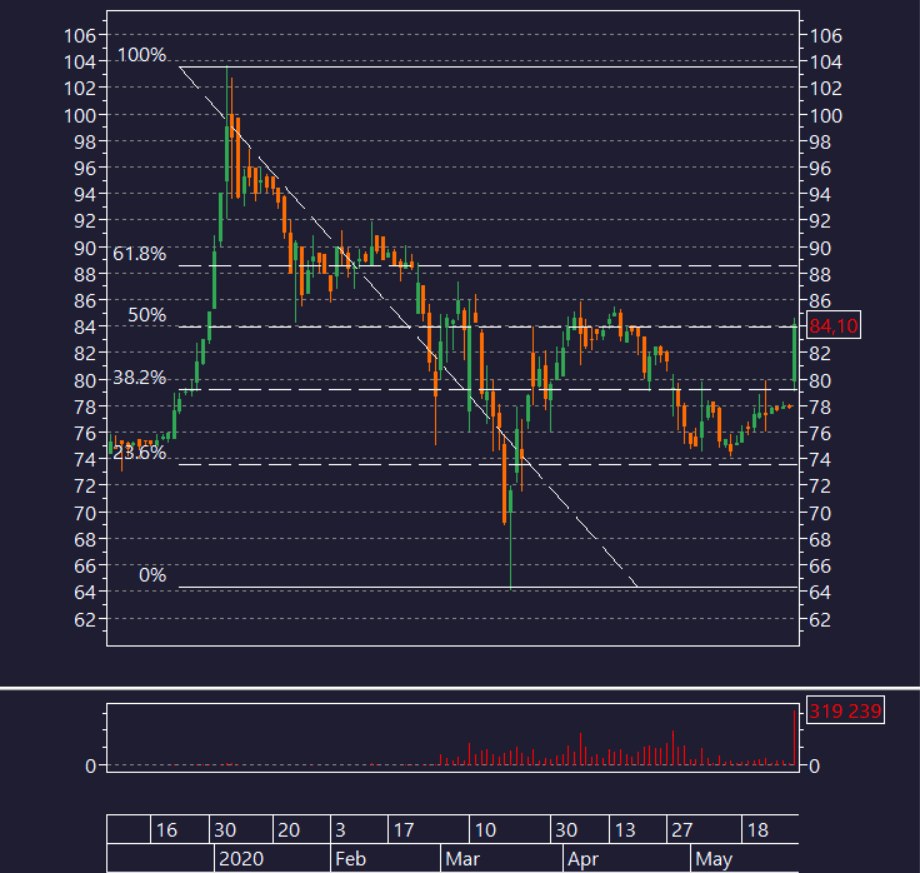
Task: Click the 0 label right of volume panel
Action: (x=814, y=766)
